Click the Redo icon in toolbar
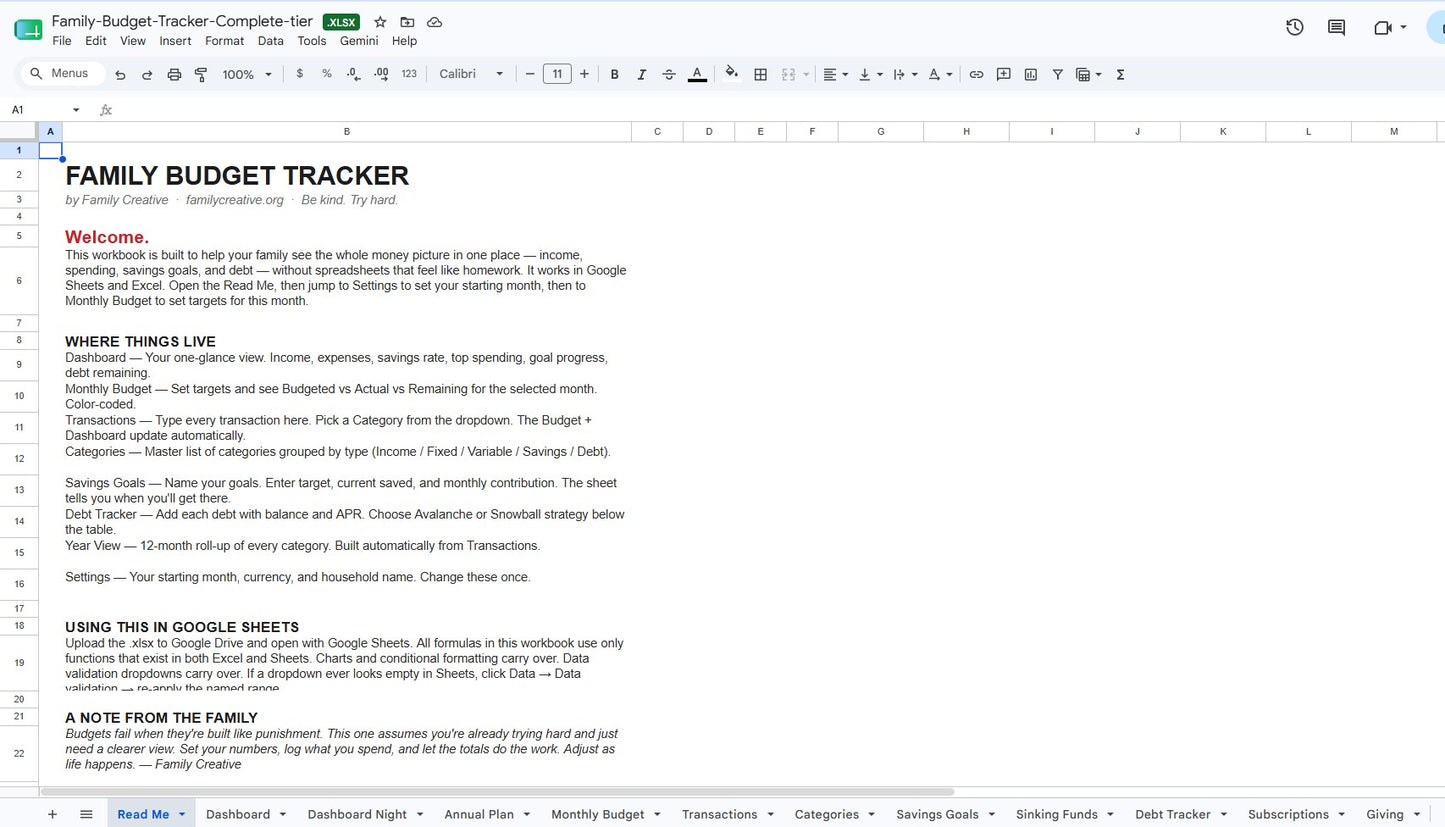Screen dimensions: 1445x827 pos(147,74)
